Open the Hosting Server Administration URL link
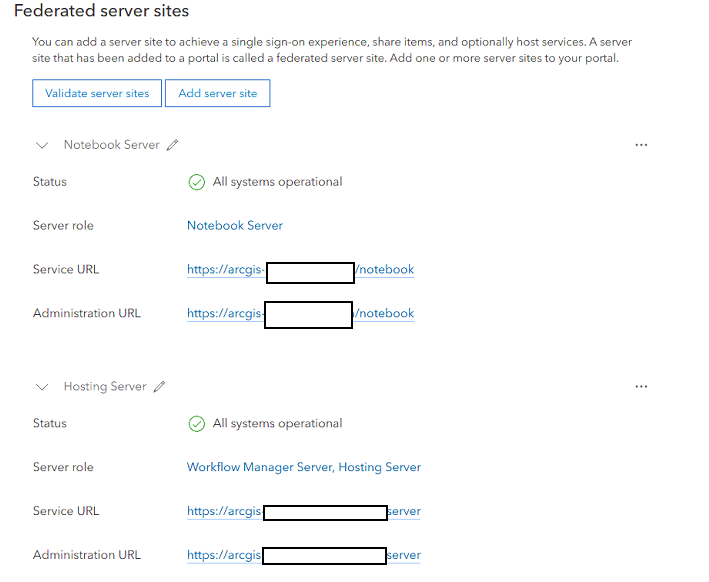 pyautogui.click(x=224, y=556)
